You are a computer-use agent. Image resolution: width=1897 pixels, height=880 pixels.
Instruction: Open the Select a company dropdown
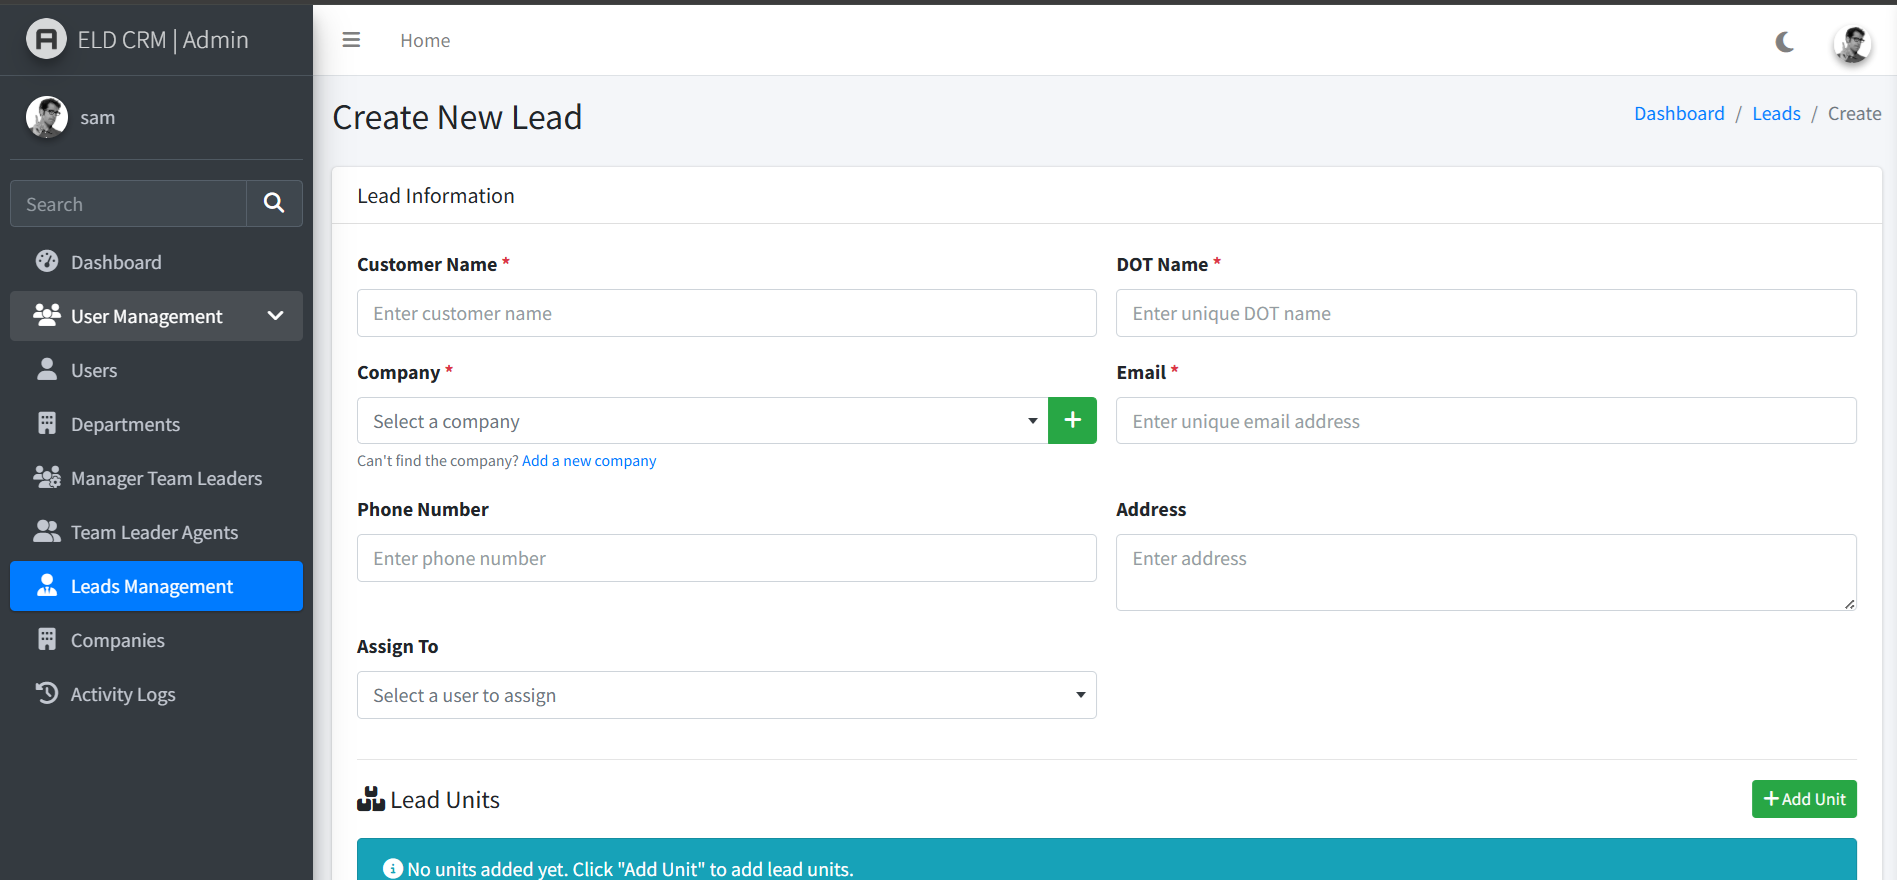(702, 421)
